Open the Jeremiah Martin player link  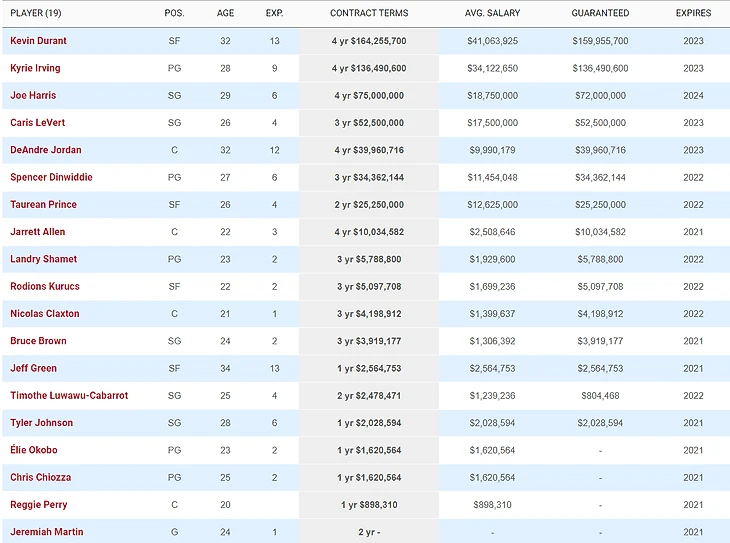46,532
